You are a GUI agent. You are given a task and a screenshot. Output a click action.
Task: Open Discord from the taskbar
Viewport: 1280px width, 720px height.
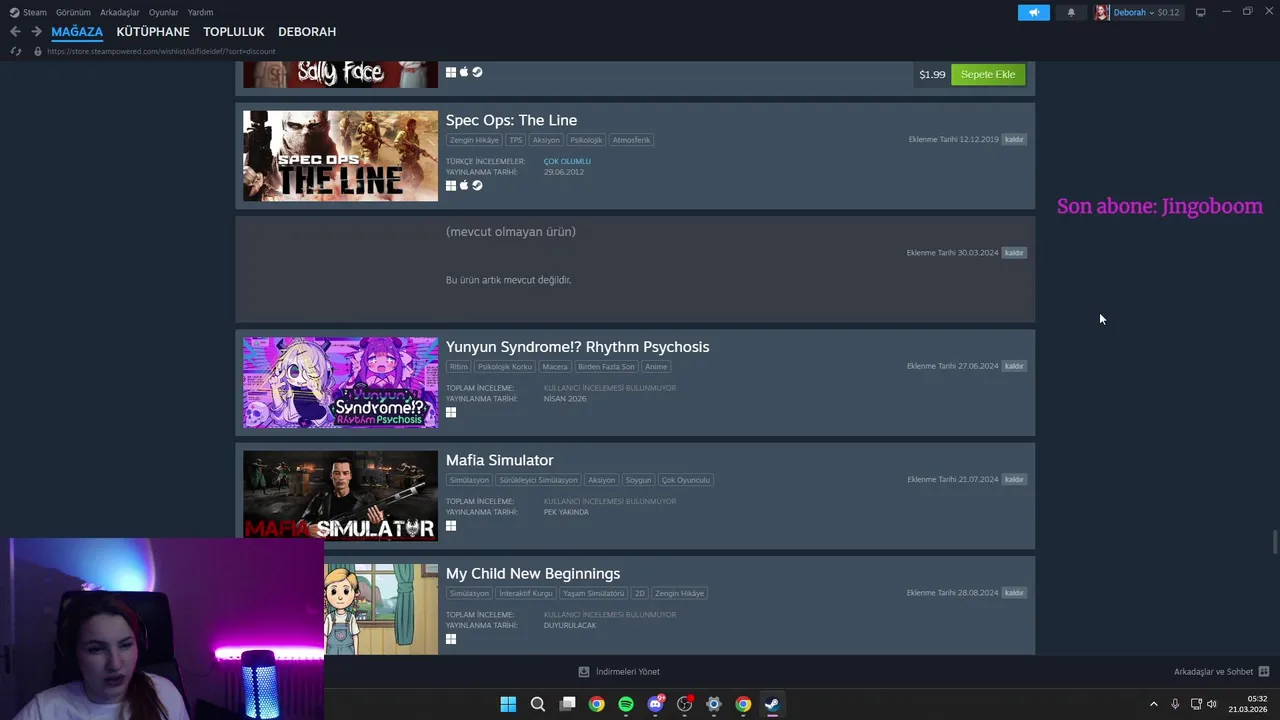coord(655,704)
